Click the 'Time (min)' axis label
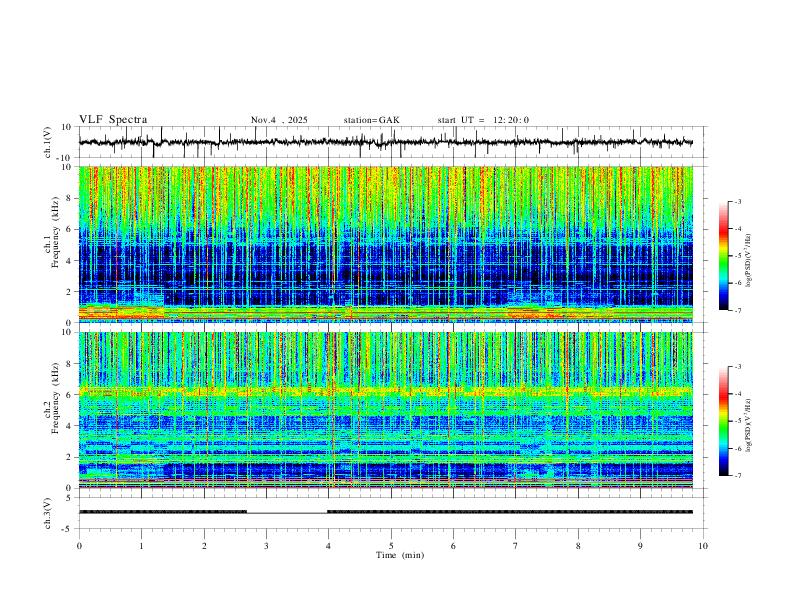The height and width of the screenshot is (612, 792). 400,555
